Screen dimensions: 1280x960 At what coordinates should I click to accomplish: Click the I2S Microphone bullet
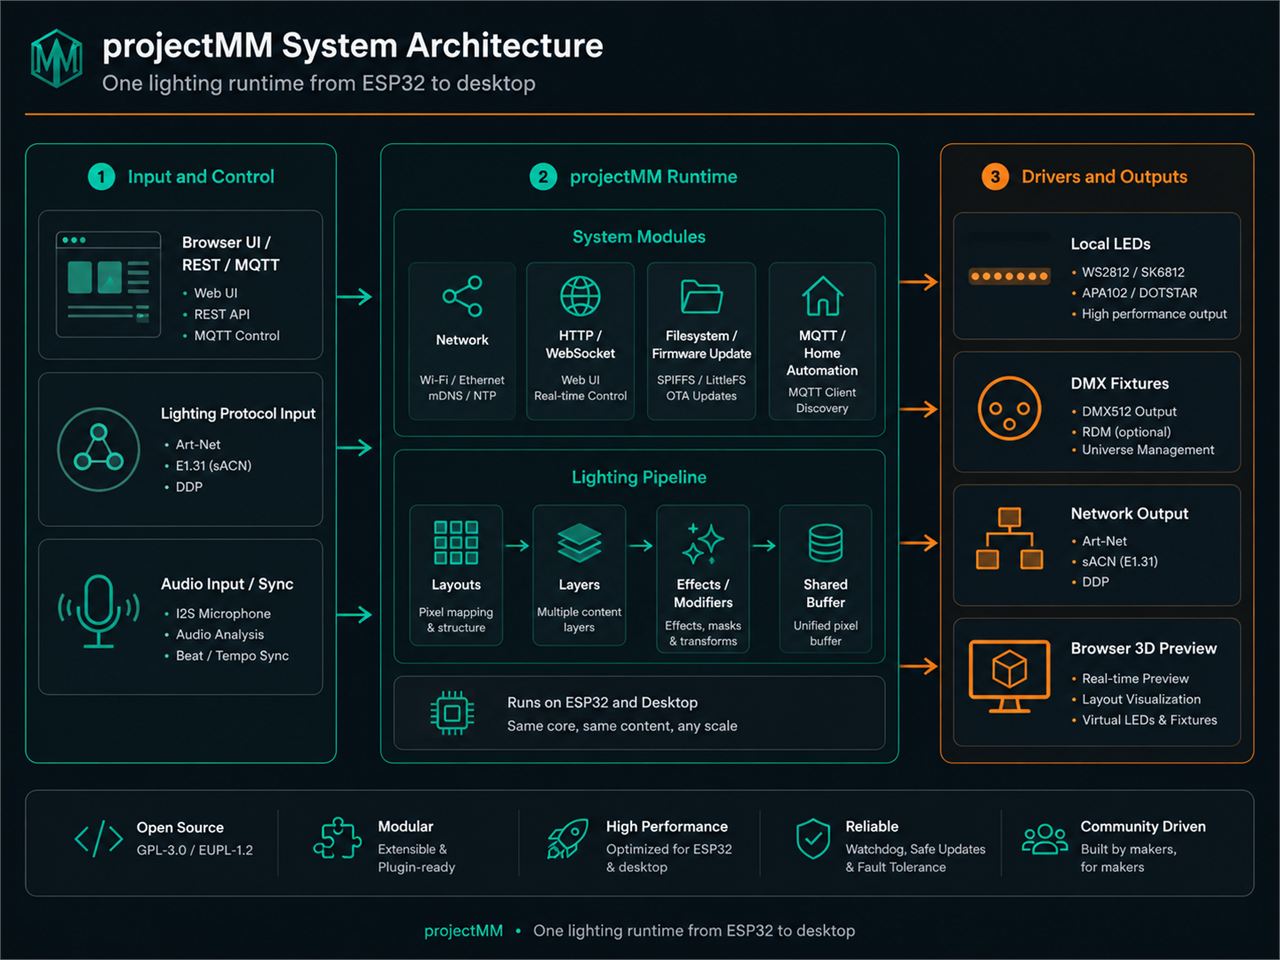coord(223,614)
